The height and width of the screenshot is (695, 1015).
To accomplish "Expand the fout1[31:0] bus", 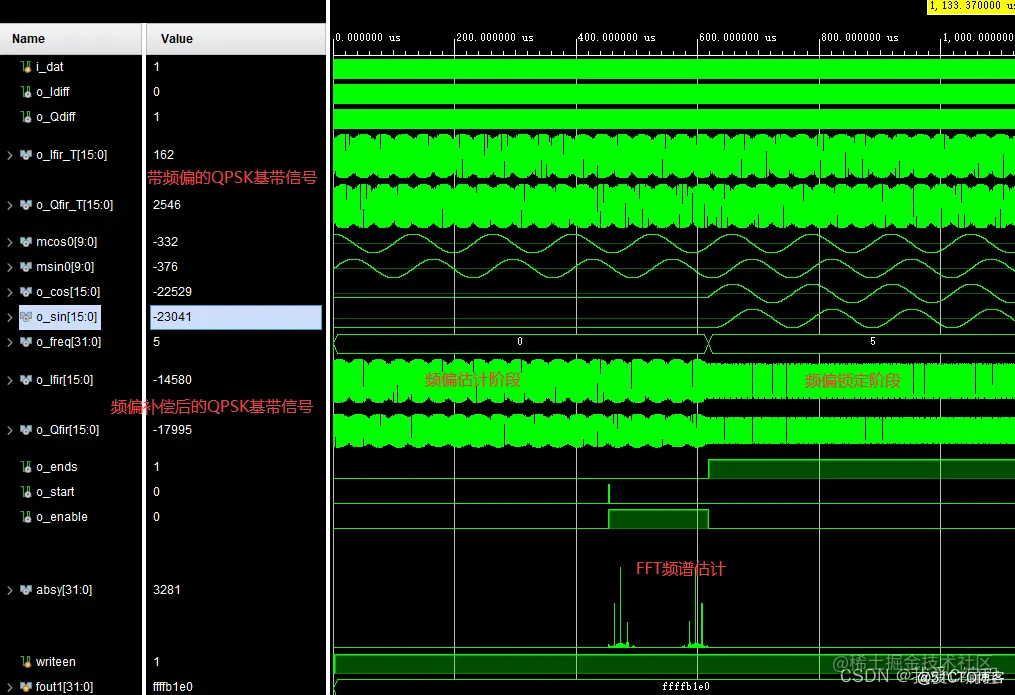I will (10, 687).
